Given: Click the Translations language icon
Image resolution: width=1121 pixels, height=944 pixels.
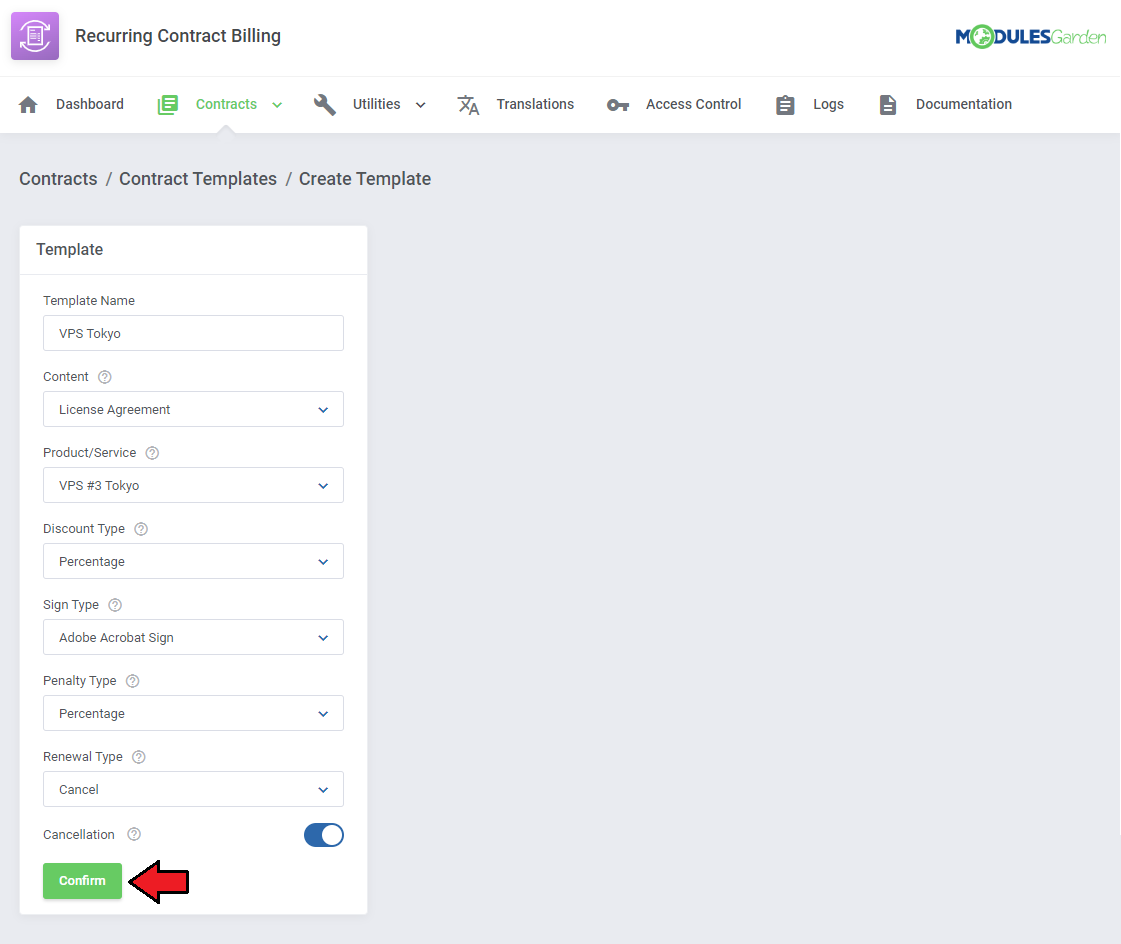Looking at the screenshot, I should point(468,104).
